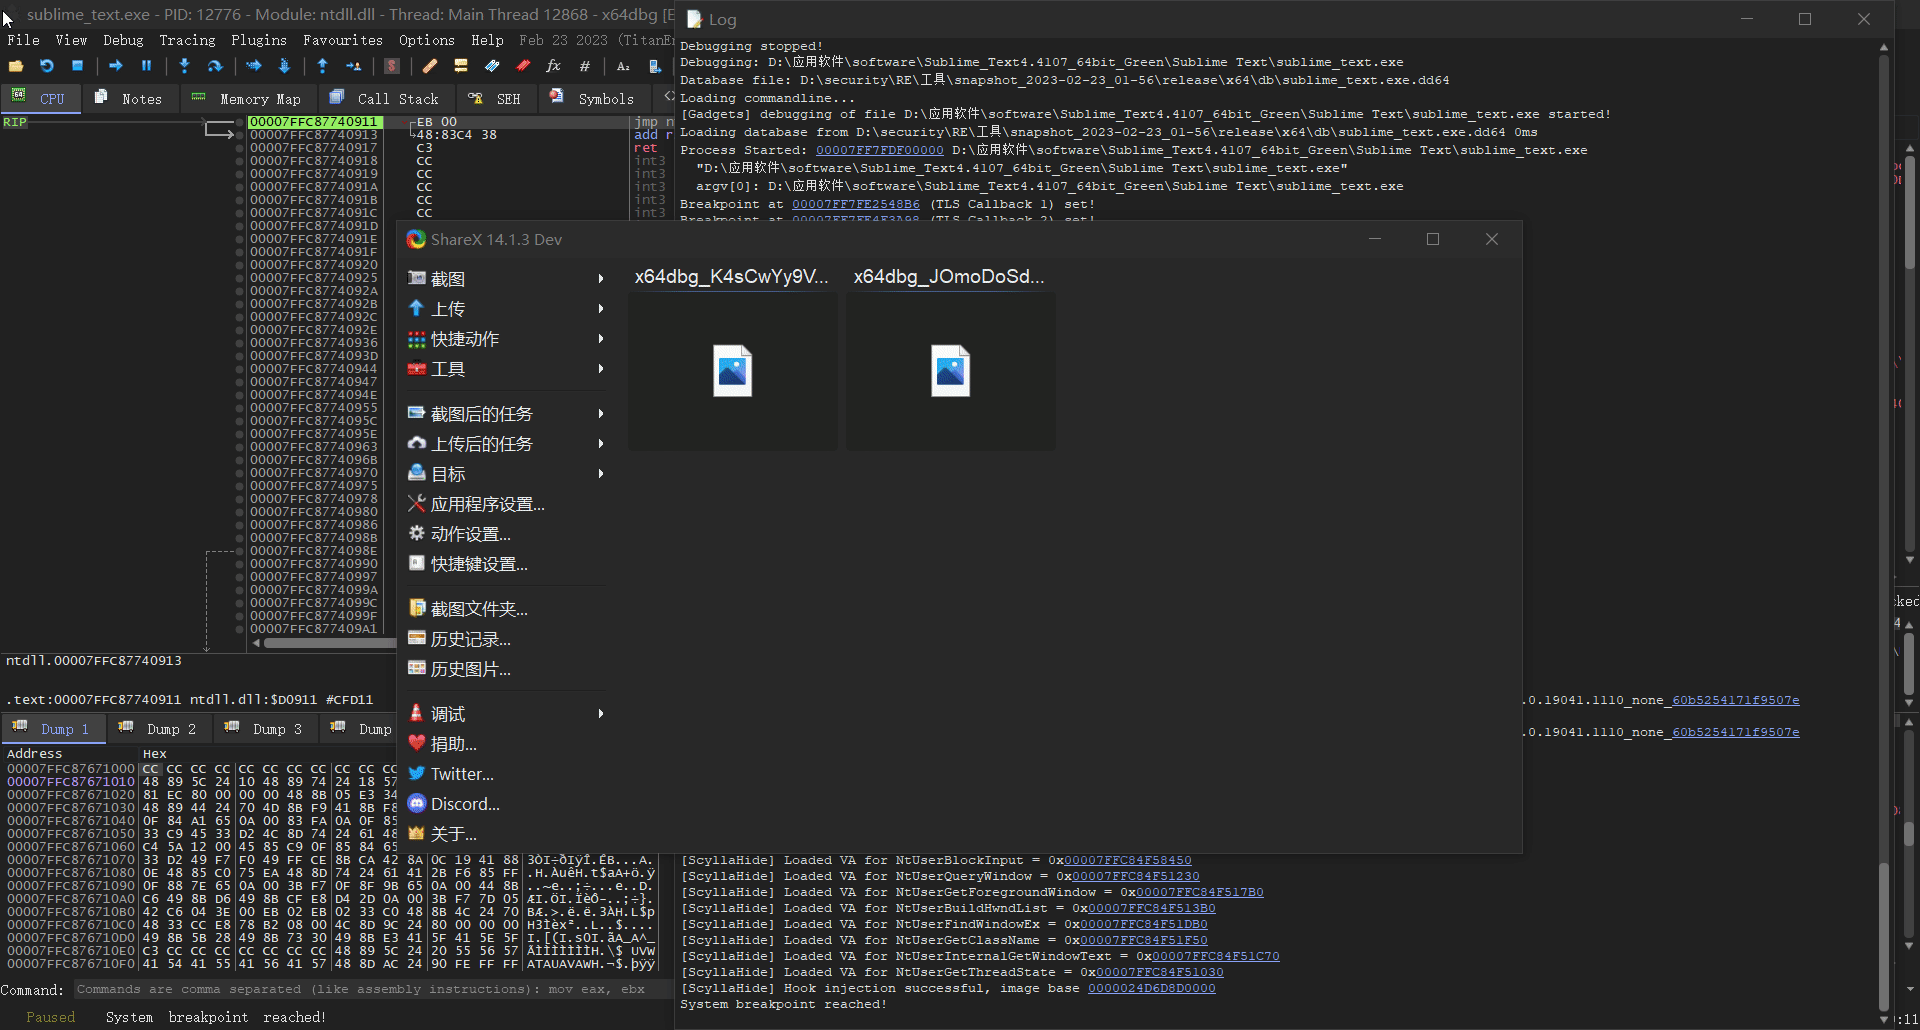Open Patches with the bandage icon
Viewport: 1920px width, 1030px height.
[430, 66]
